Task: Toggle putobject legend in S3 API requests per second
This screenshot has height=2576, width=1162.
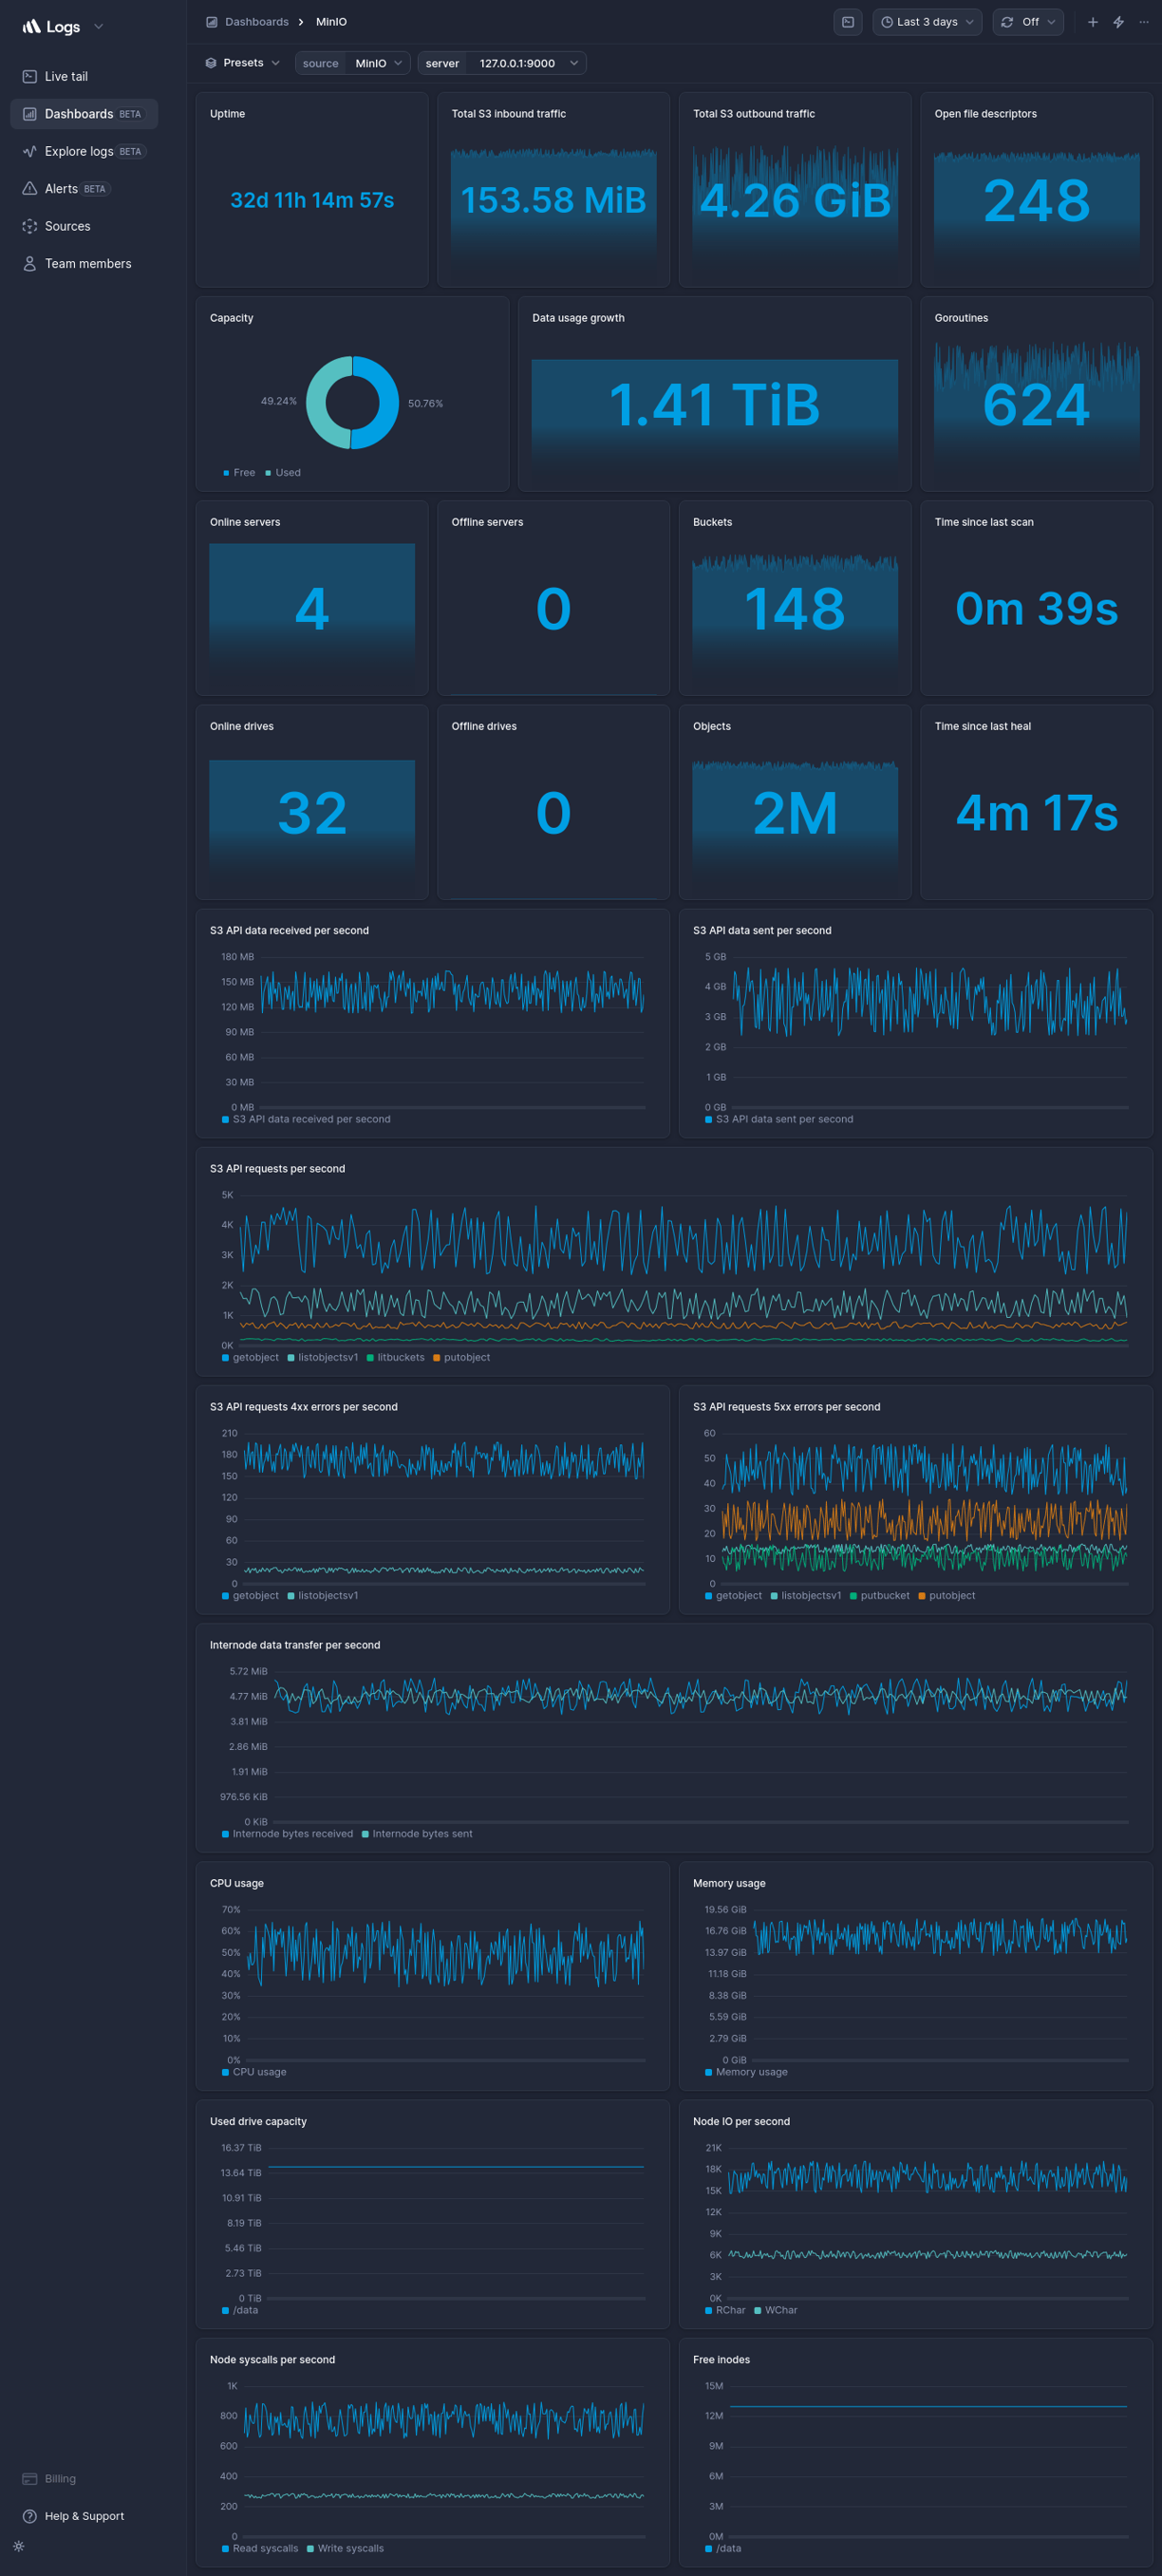Action: (x=462, y=1358)
